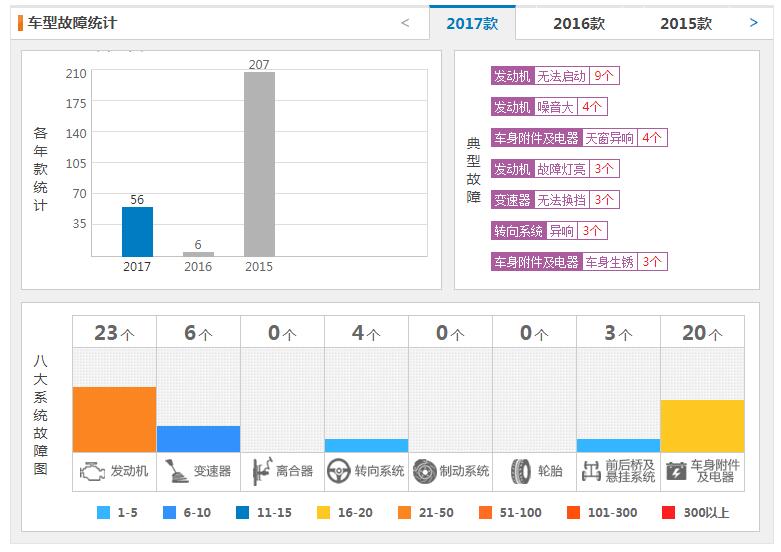Screen dimensions: 781x552
Task: Click the yellow 车身附件及电器 fault bar
Action: (x=702, y=426)
